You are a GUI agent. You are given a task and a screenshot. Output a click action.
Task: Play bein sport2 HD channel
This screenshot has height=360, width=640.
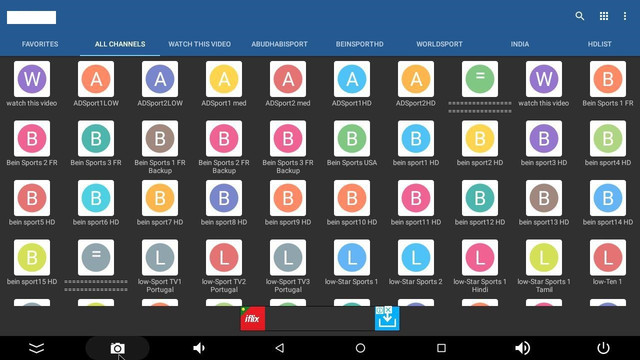[480, 138]
